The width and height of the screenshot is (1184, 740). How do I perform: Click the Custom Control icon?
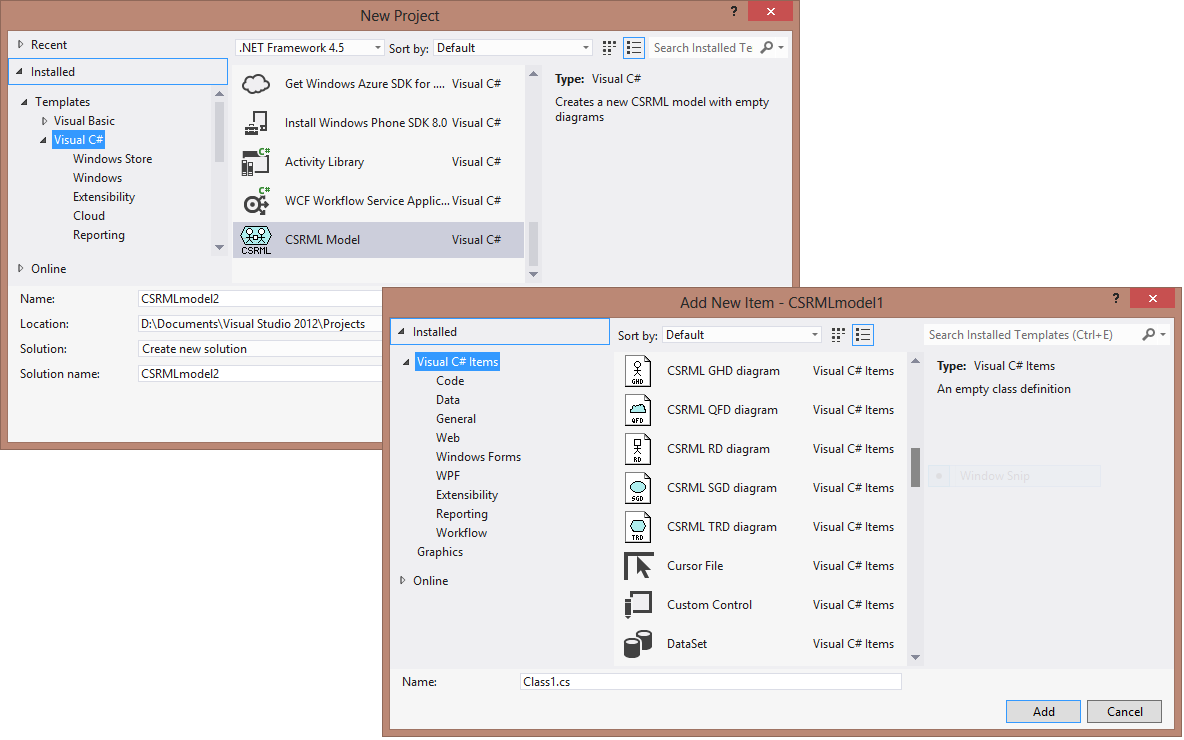click(638, 605)
